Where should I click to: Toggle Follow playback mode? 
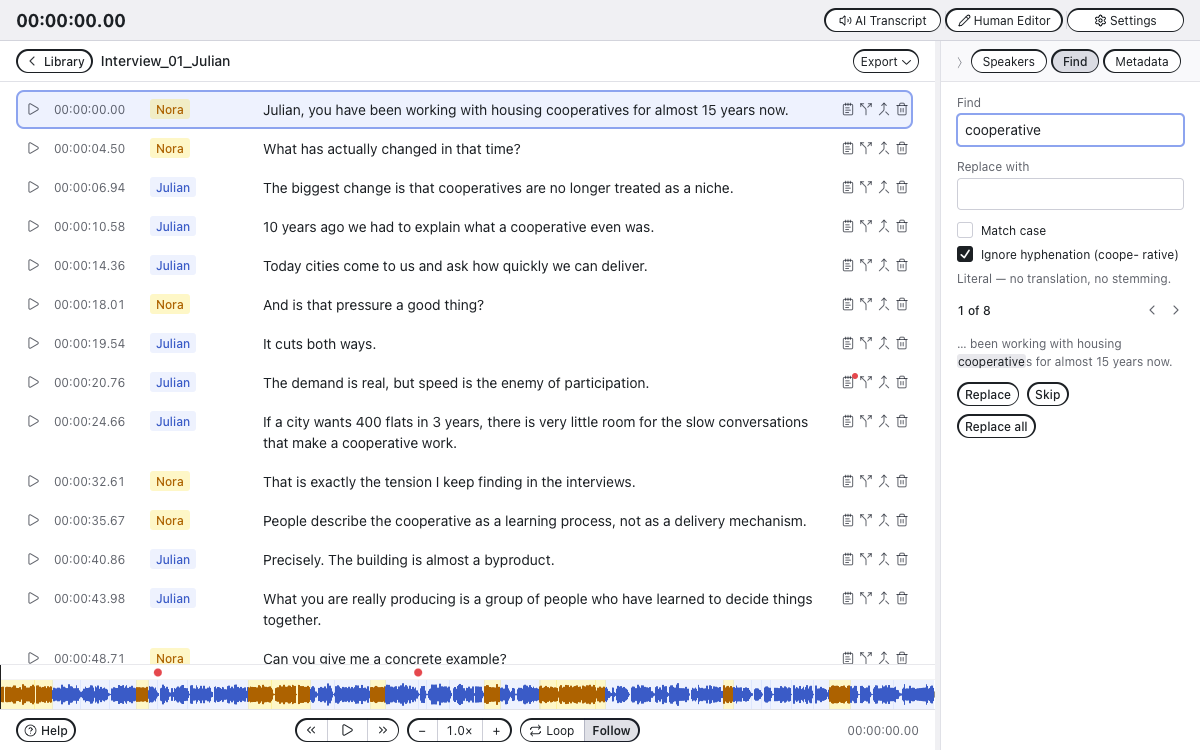click(611, 730)
